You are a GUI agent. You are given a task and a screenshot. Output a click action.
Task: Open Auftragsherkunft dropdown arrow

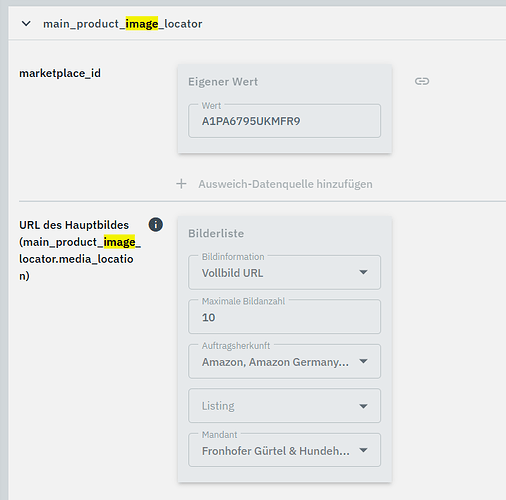[x=363, y=361]
